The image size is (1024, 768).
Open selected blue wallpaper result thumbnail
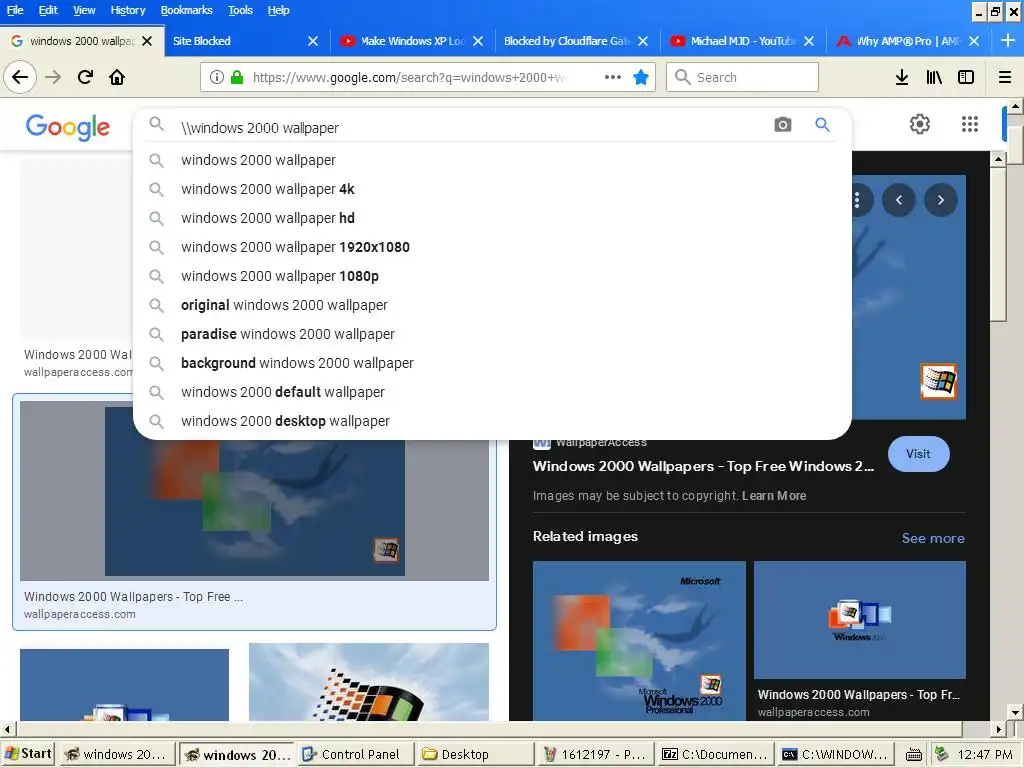click(x=254, y=491)
